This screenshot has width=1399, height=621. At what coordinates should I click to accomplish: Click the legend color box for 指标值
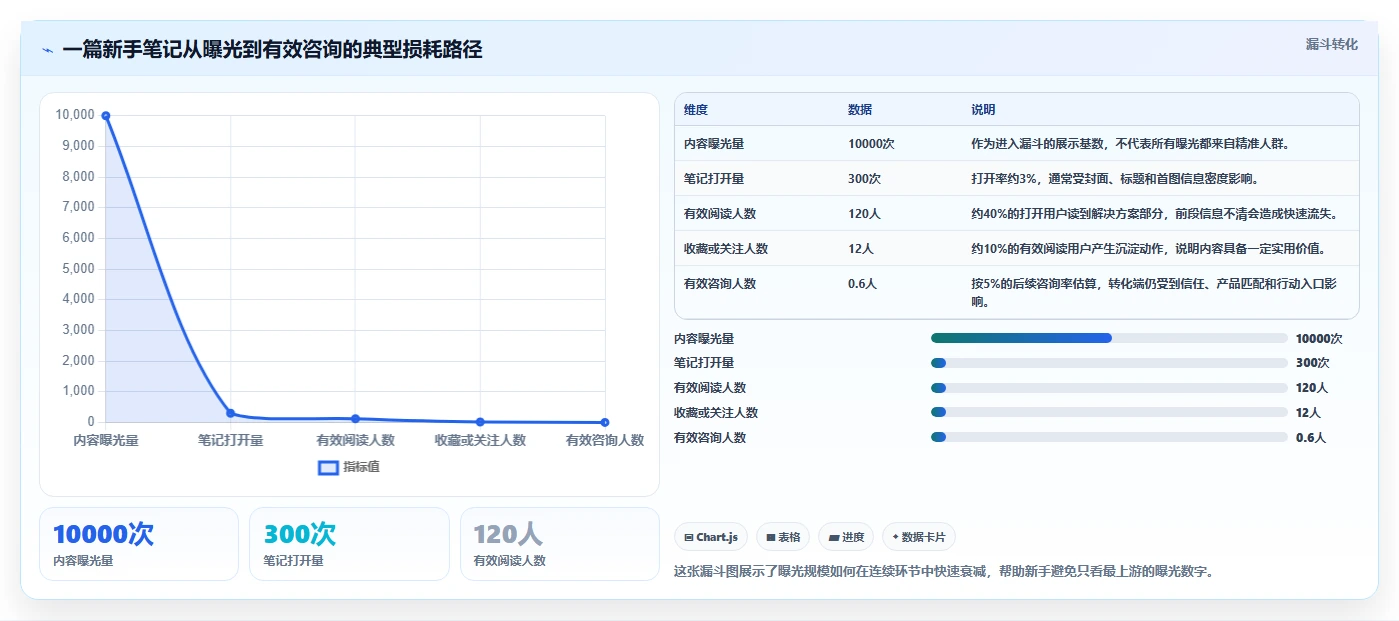click(328, 467)
